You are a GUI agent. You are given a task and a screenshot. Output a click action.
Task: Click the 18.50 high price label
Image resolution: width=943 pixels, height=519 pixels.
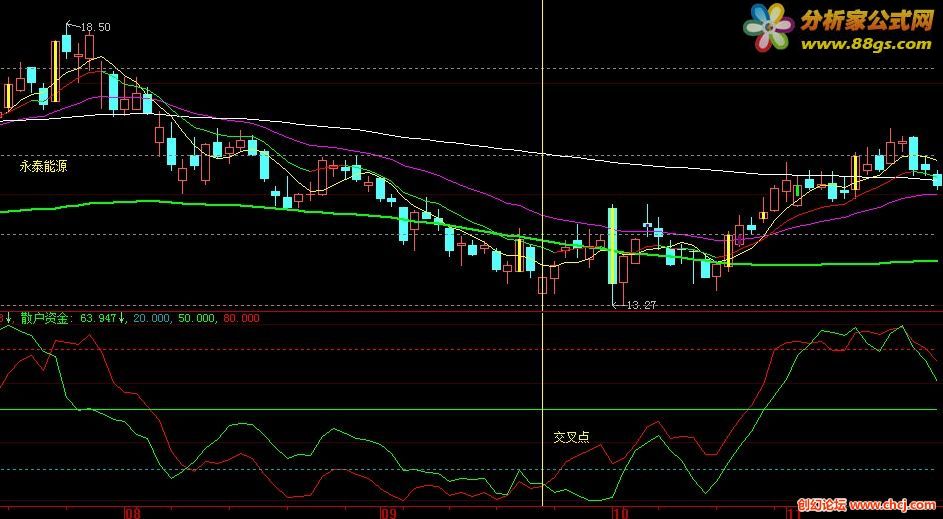click(95, 27)
